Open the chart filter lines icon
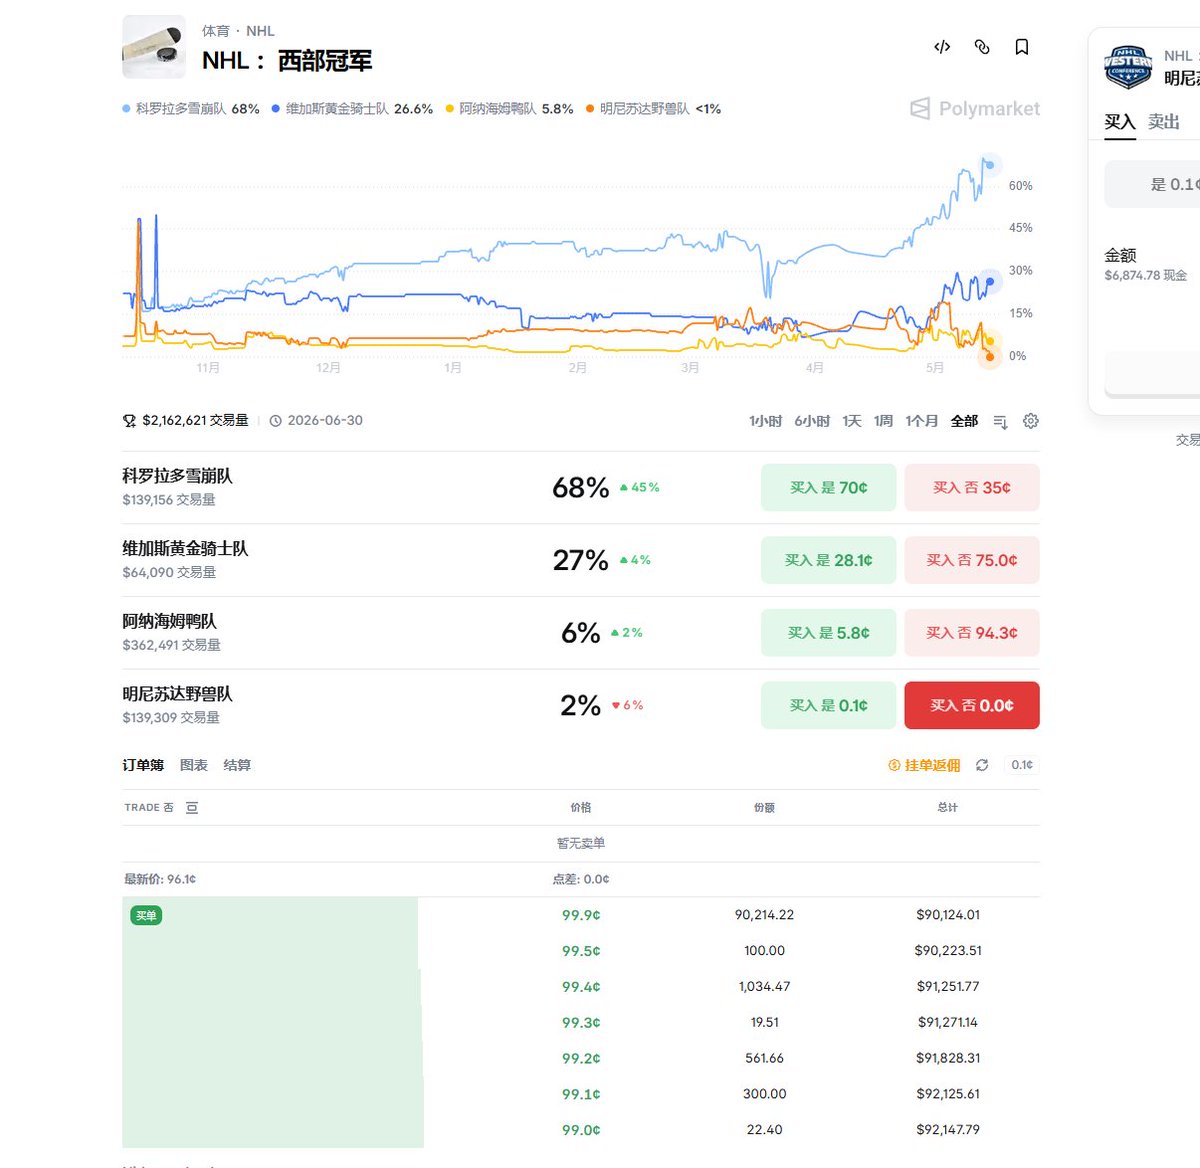The image size is (1200, 1168). [1000, 422]
